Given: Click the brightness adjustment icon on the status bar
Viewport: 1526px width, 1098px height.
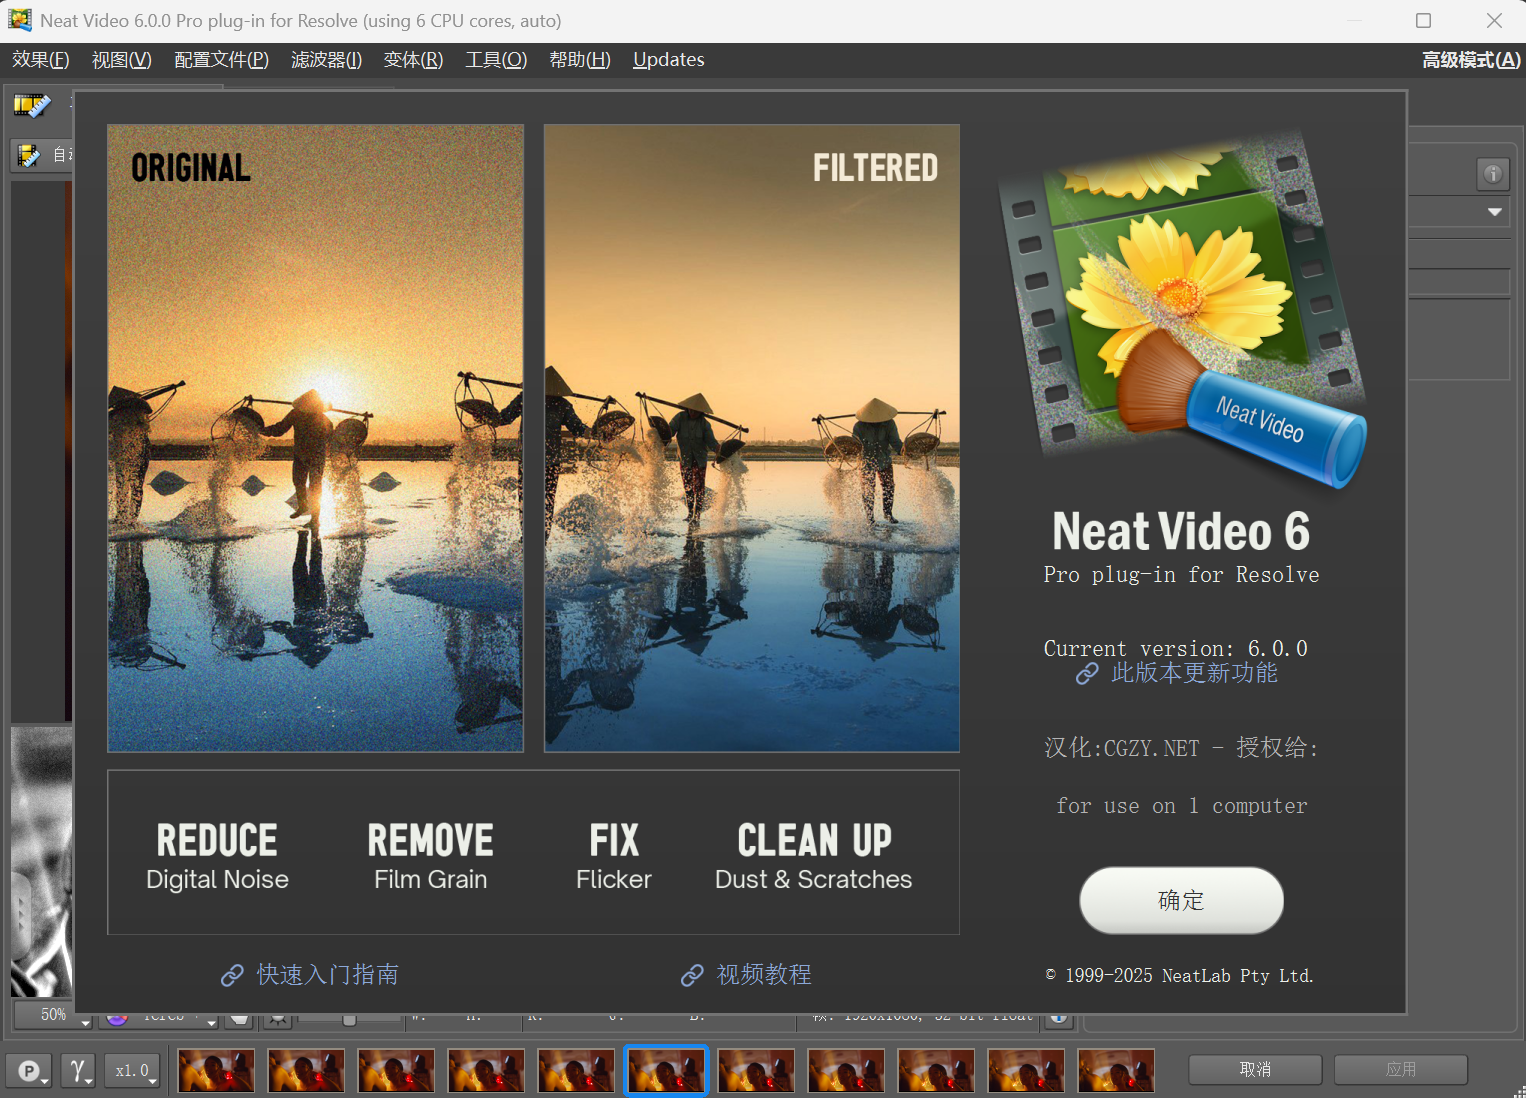Looking at the screenshot, I should pyautogui.click(x=279, y=1019).
